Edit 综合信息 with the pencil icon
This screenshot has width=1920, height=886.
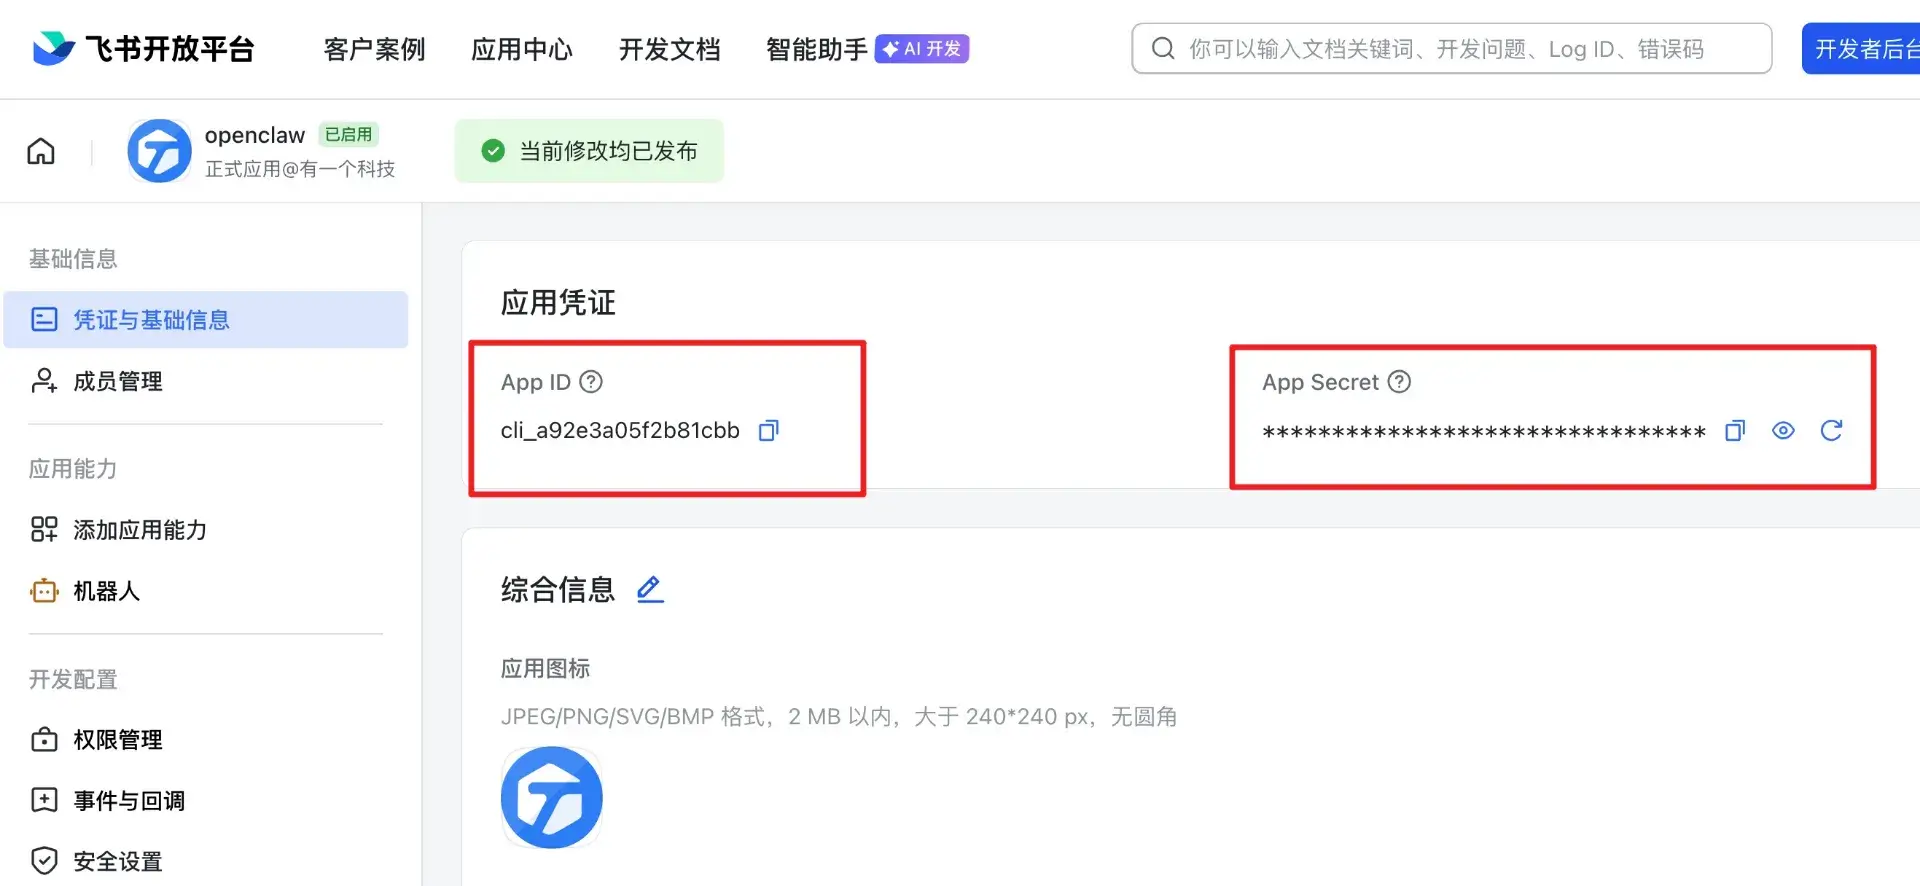tap(650, 589)
